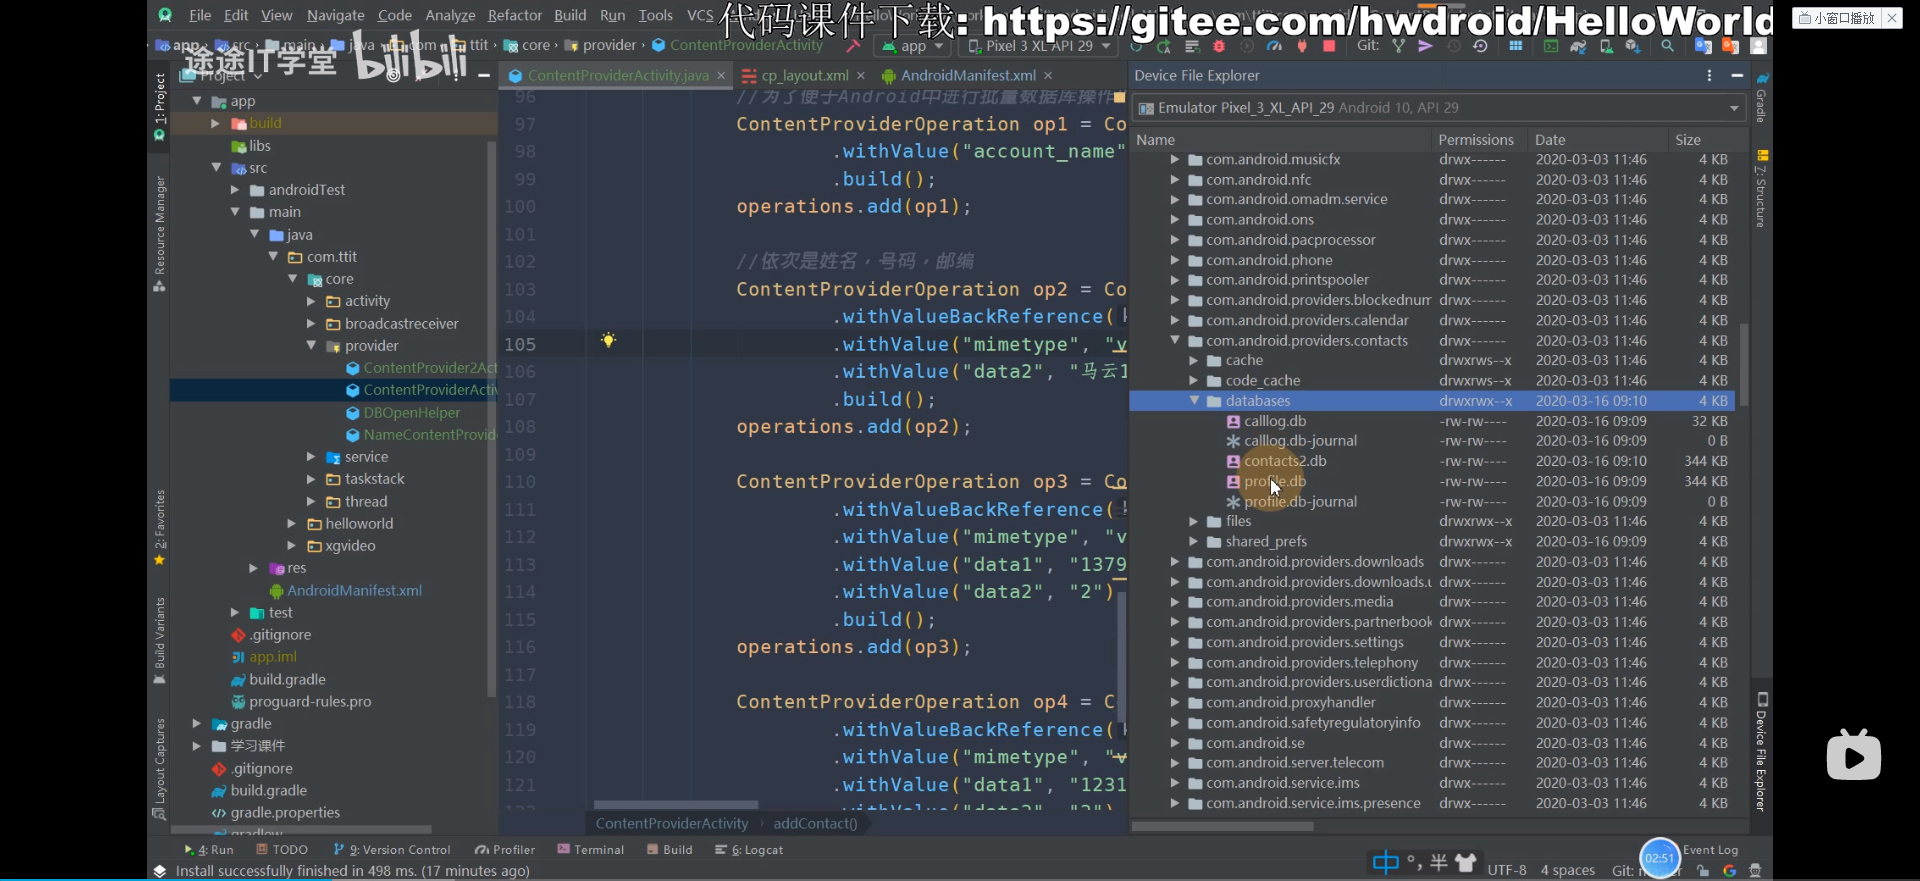
Task: Toggle the 2: Favorites tool window
Action: pos(159,528)
